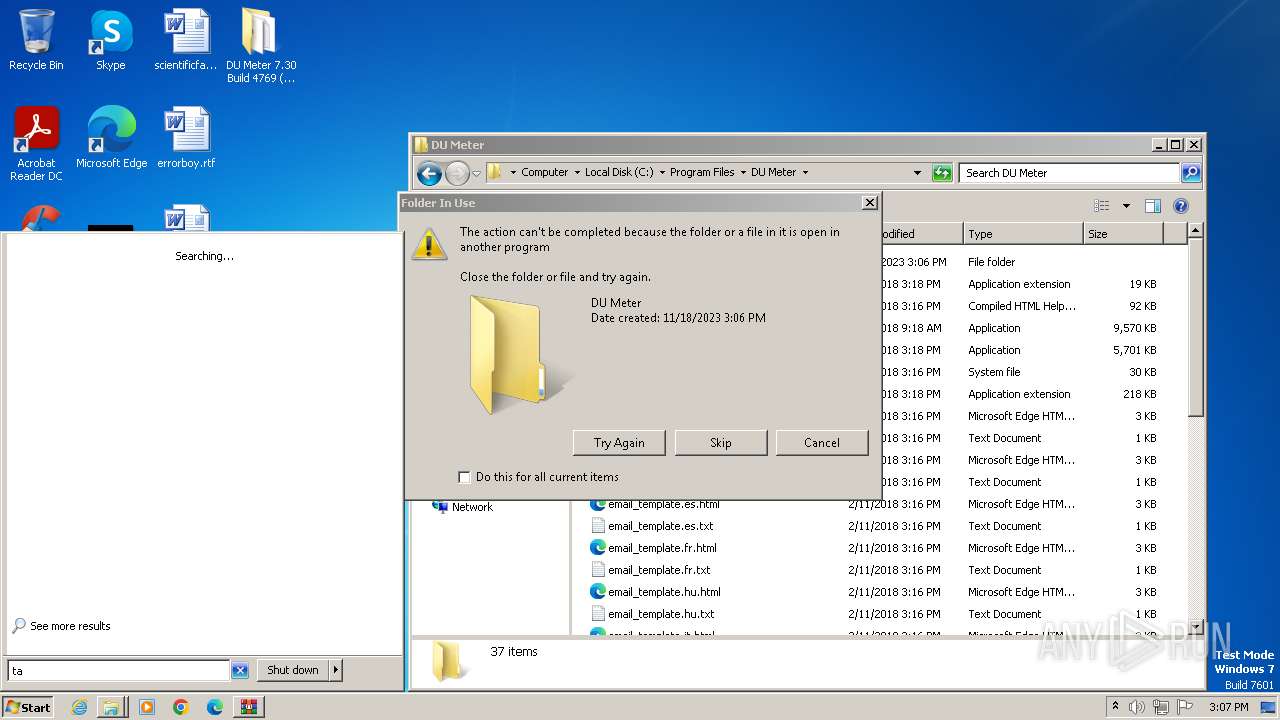Select the errorboy.rtf desktop file
The image size is (1280, 720).
pyautogui.click(x=186, y=138)
